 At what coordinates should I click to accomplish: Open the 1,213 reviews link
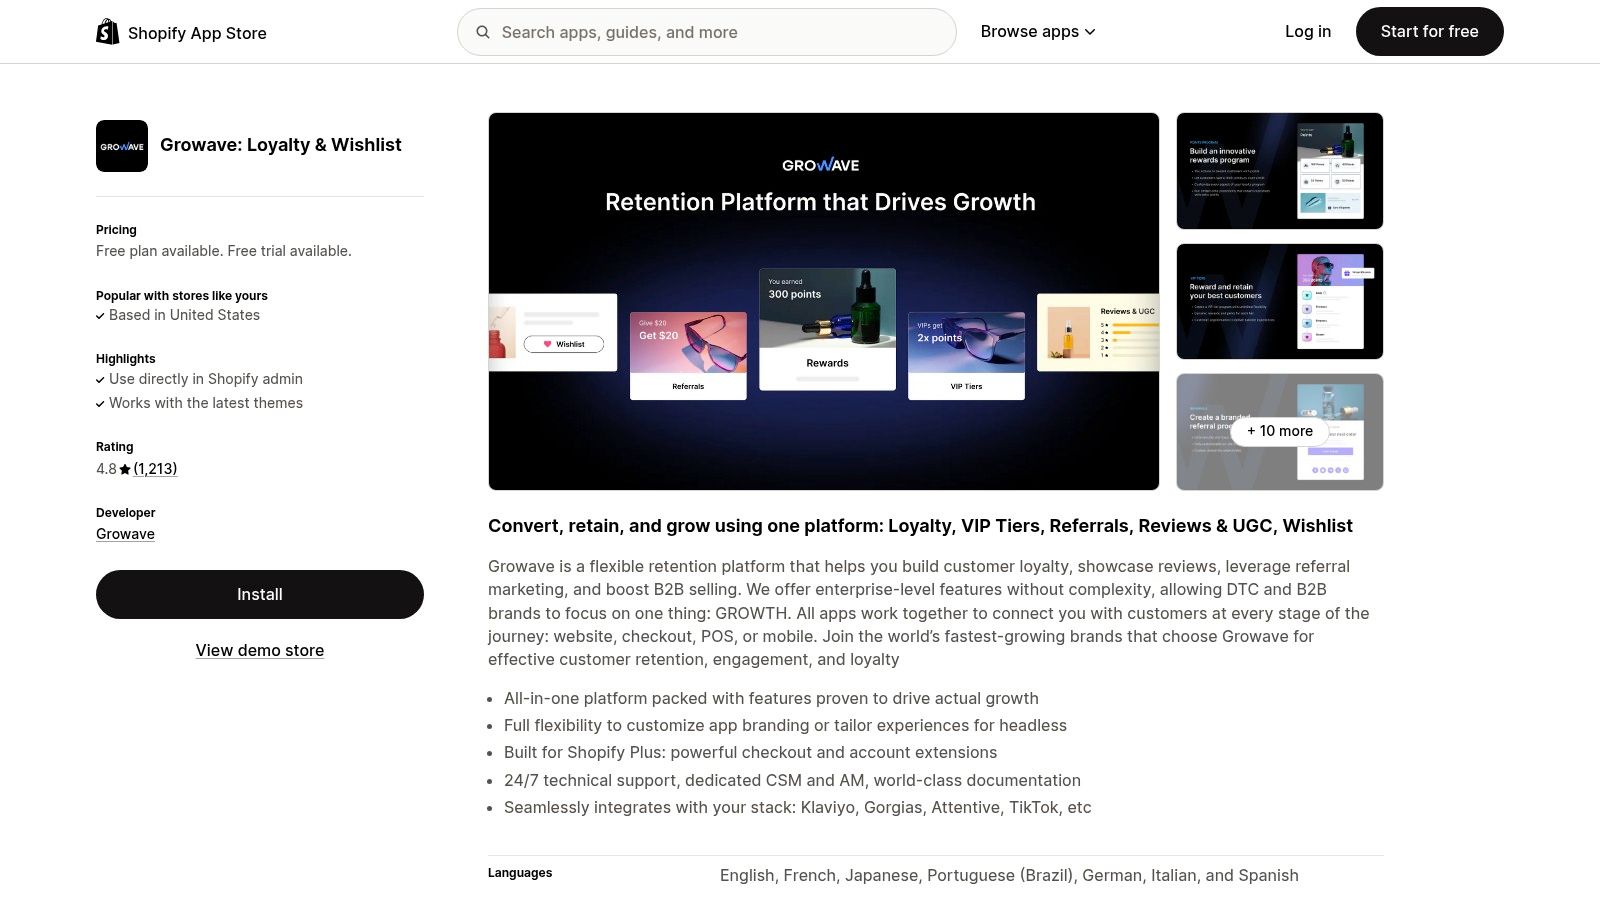(155, 469)
